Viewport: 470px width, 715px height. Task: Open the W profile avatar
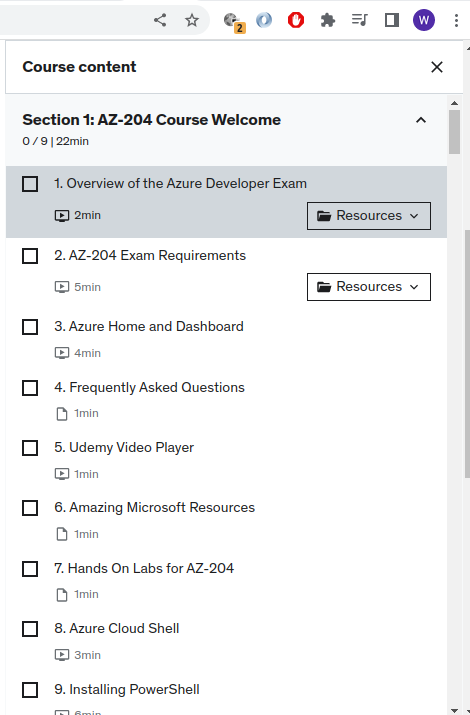click(x=424, y=20)
